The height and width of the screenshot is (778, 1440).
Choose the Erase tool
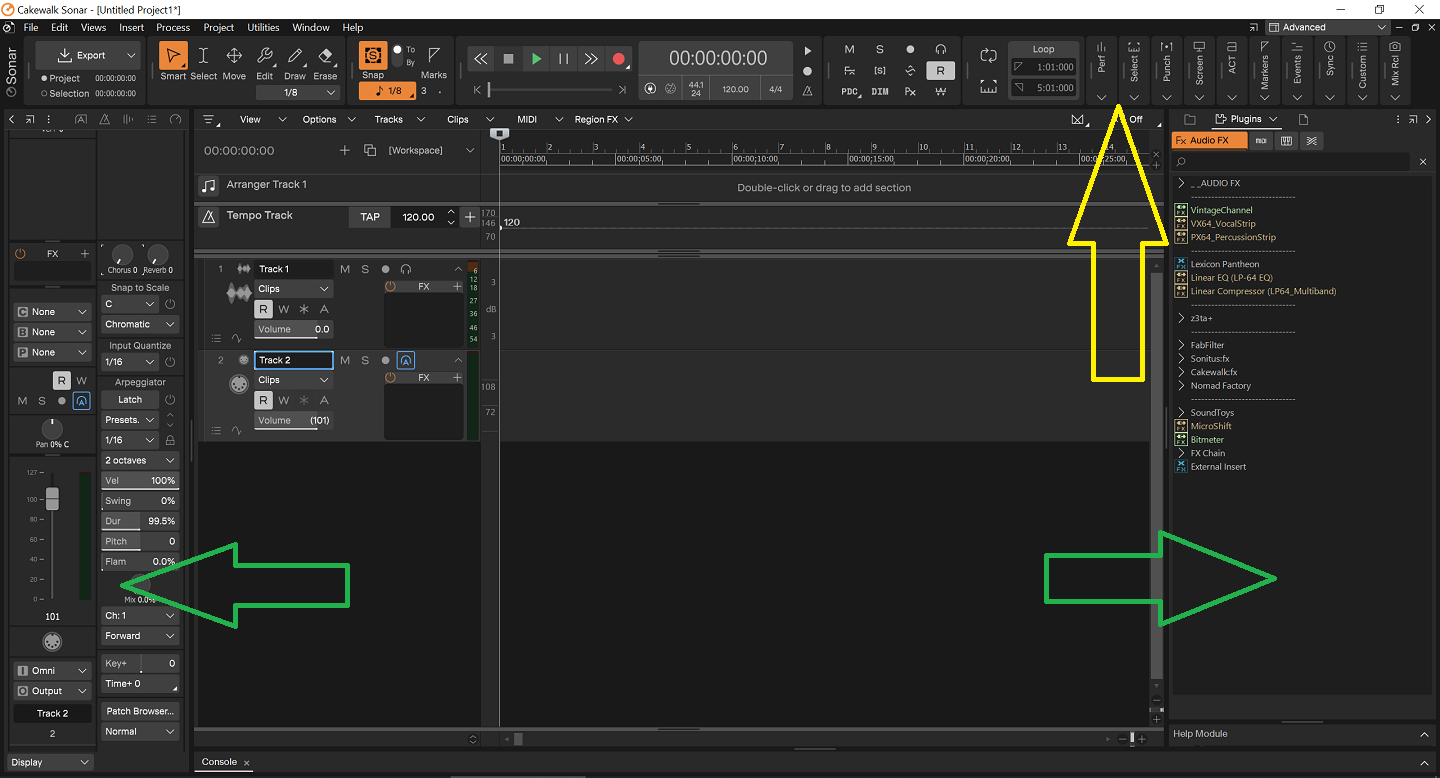pos(325,60)
